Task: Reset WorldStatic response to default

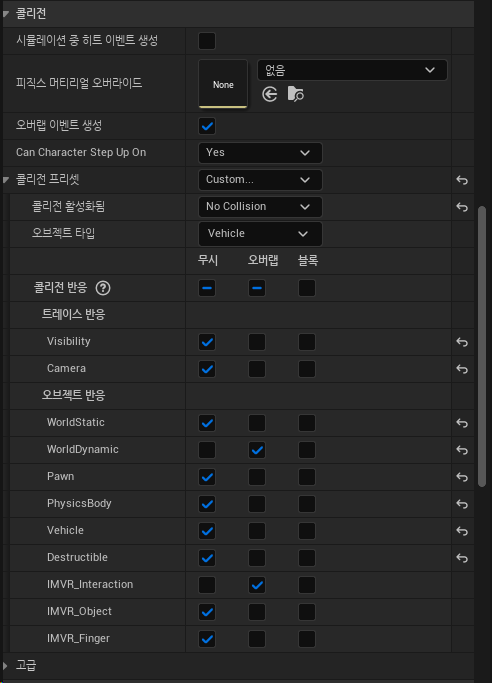Action: [462, 423]
